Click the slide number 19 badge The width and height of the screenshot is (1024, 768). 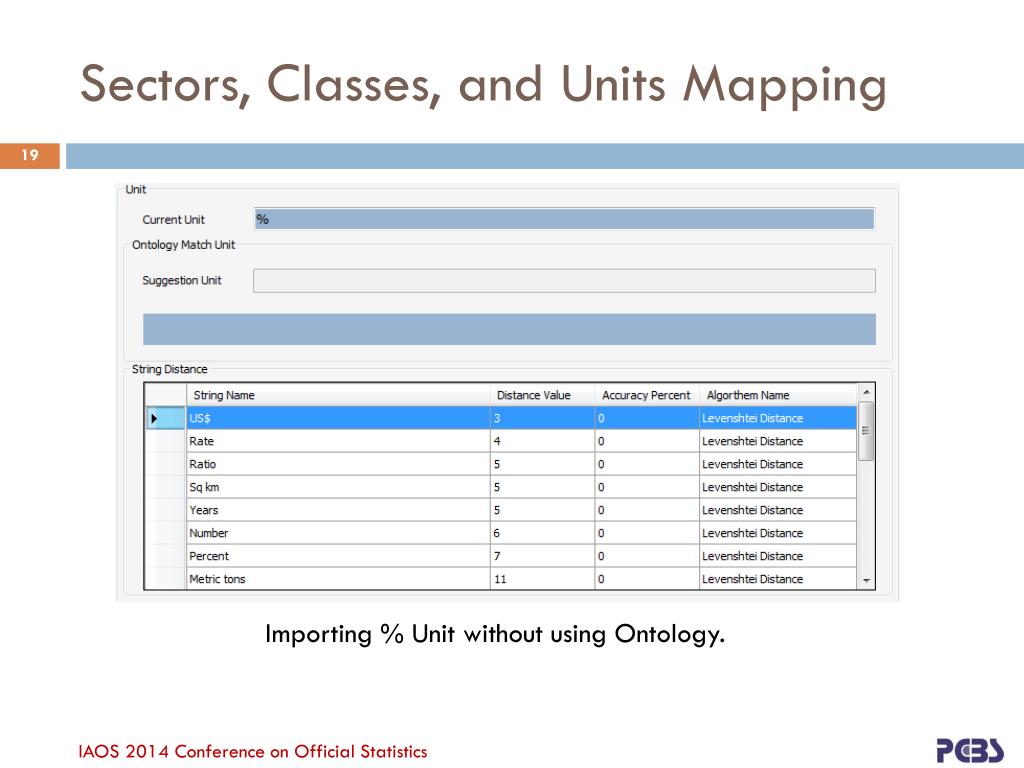click(29, 155)
